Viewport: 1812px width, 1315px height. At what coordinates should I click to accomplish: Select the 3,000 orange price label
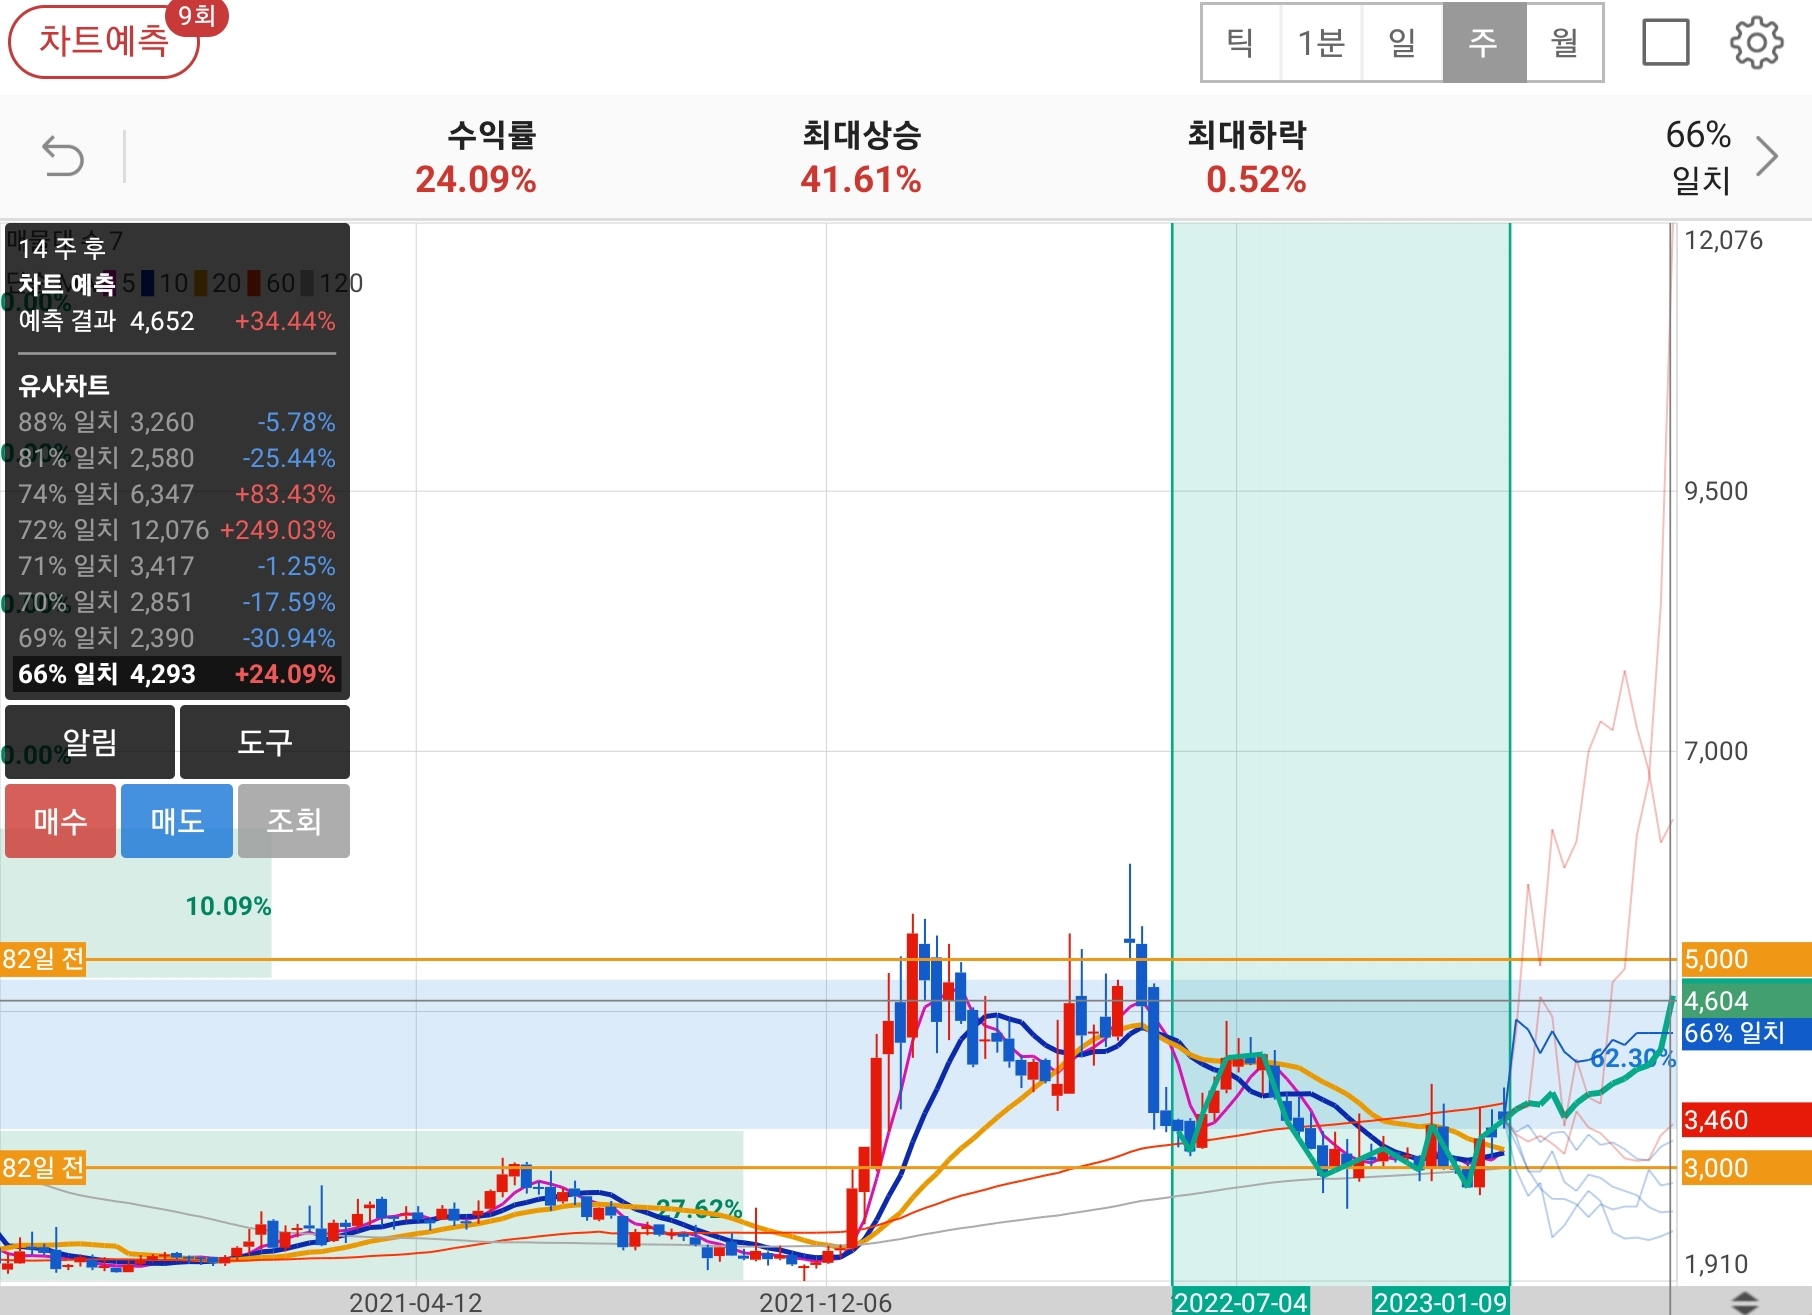[x=1746, y=1168]
